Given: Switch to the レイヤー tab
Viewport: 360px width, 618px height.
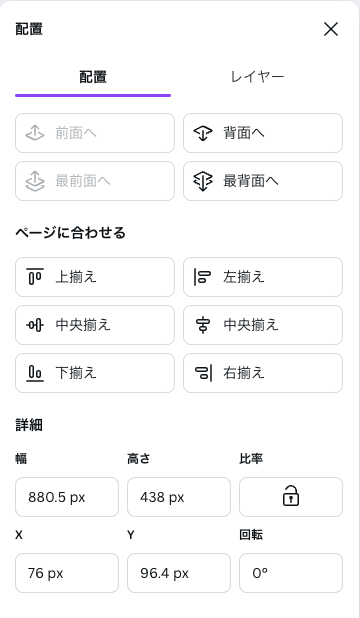Looking at the screenshot, I should pos(257,77).
